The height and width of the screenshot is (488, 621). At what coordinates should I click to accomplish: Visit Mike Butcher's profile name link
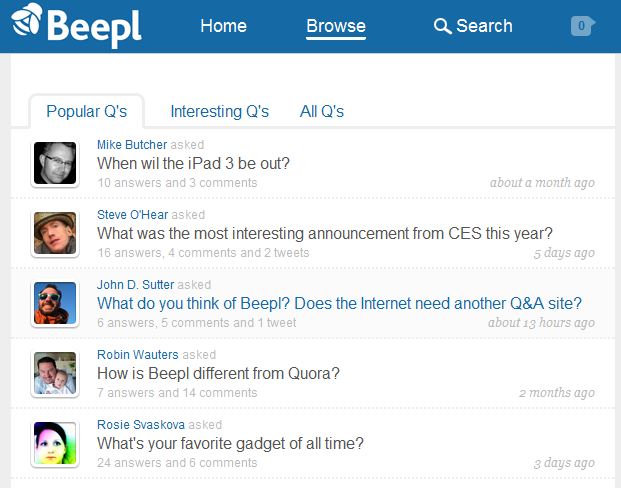pyautogui.click(x=132, y=145)
